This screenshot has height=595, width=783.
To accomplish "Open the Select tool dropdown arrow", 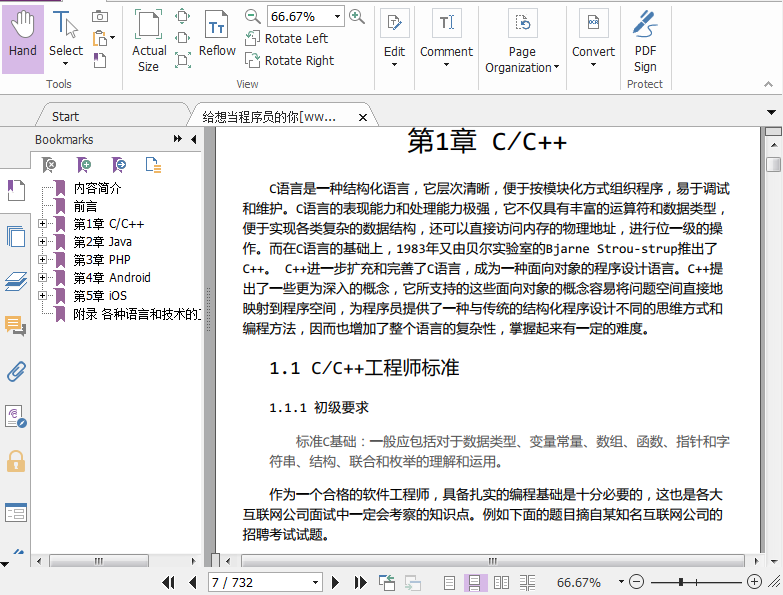I will [x=65, y=64].
